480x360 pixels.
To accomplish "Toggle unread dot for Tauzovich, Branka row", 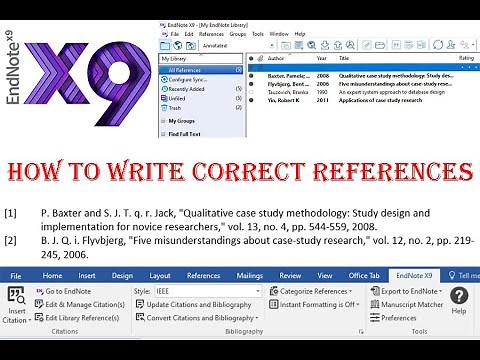I will 251,92.
